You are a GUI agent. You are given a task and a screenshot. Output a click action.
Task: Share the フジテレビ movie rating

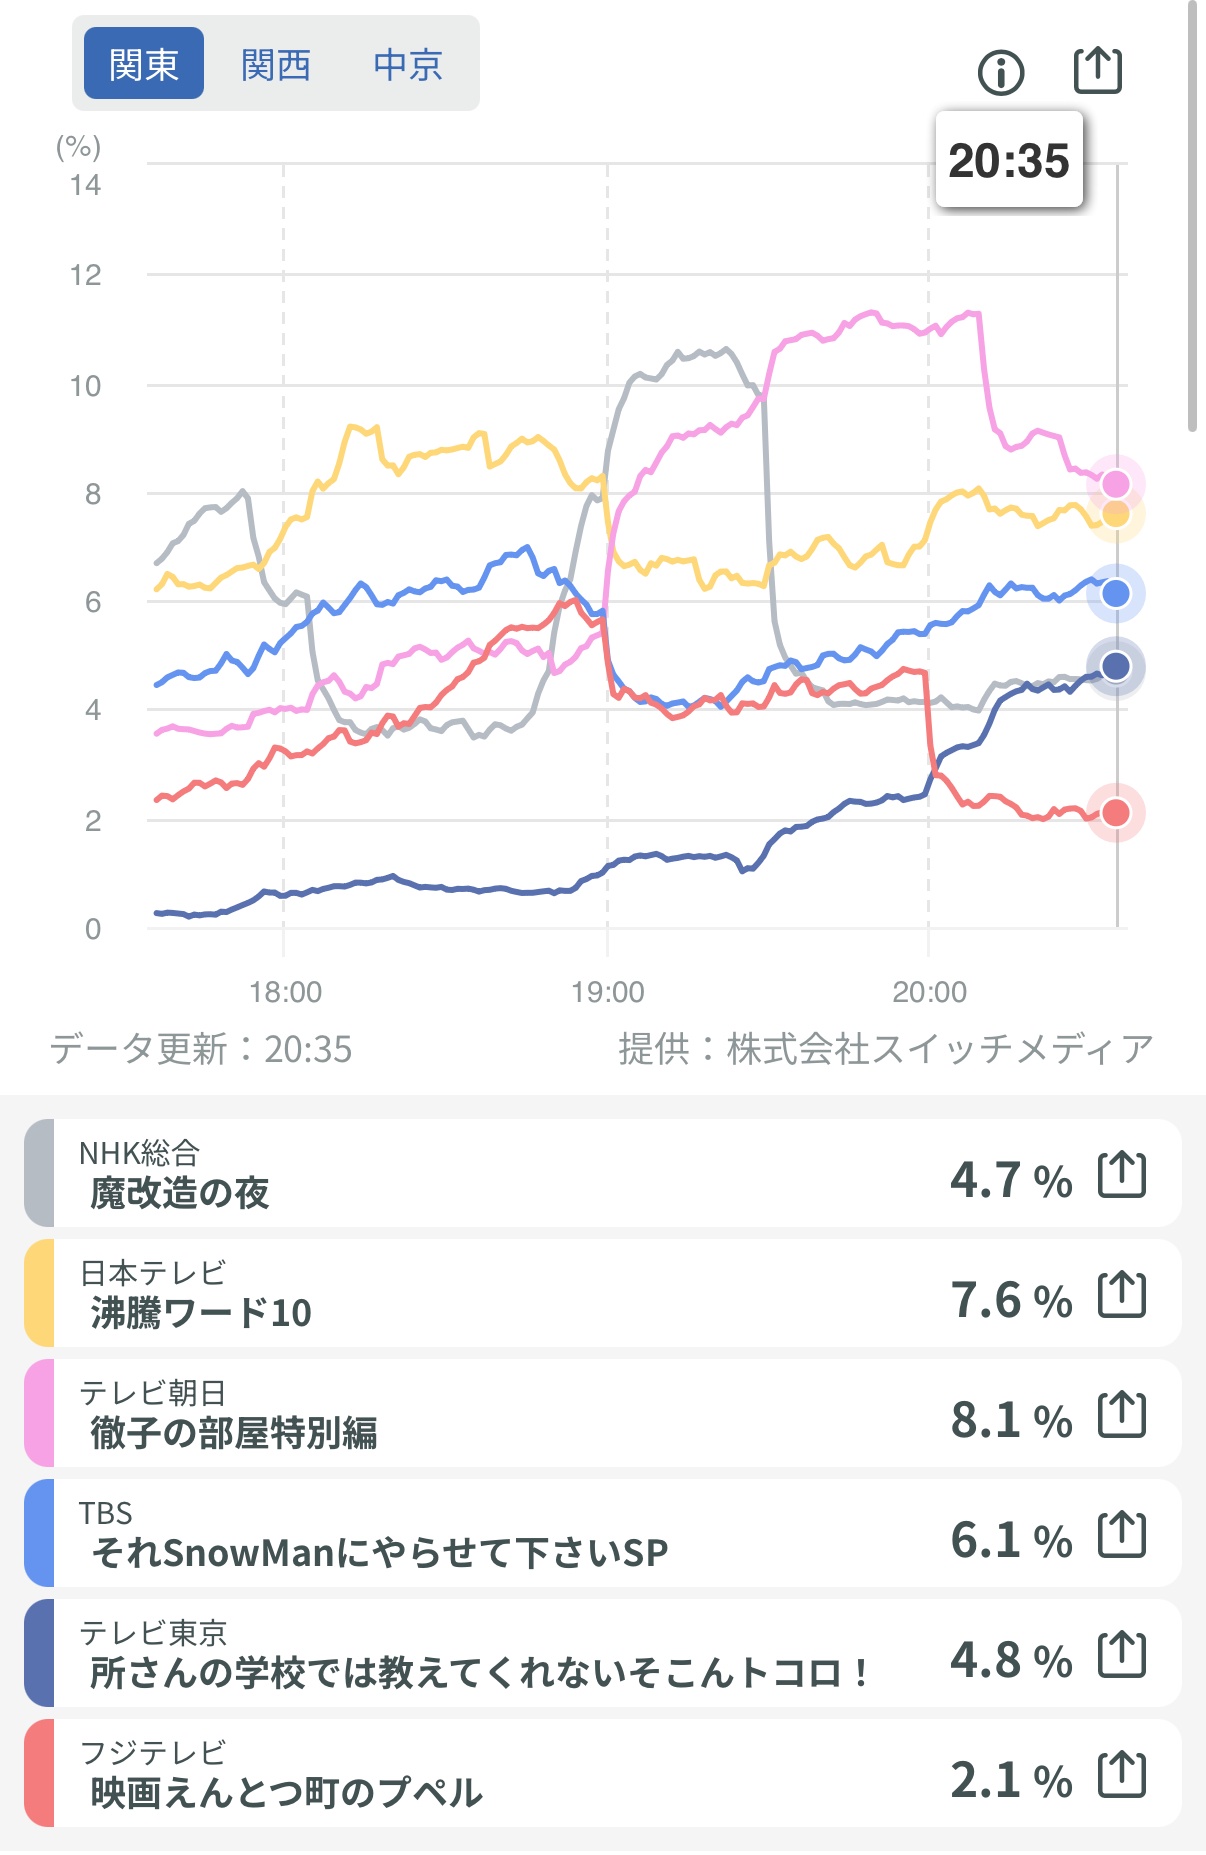tap(1121, 1775)
